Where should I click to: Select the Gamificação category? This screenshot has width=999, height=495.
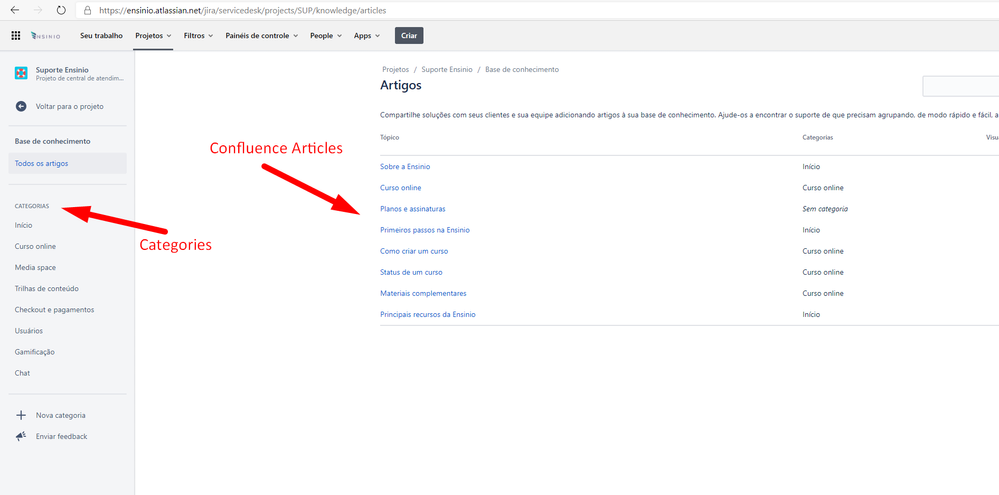[34, 352]
